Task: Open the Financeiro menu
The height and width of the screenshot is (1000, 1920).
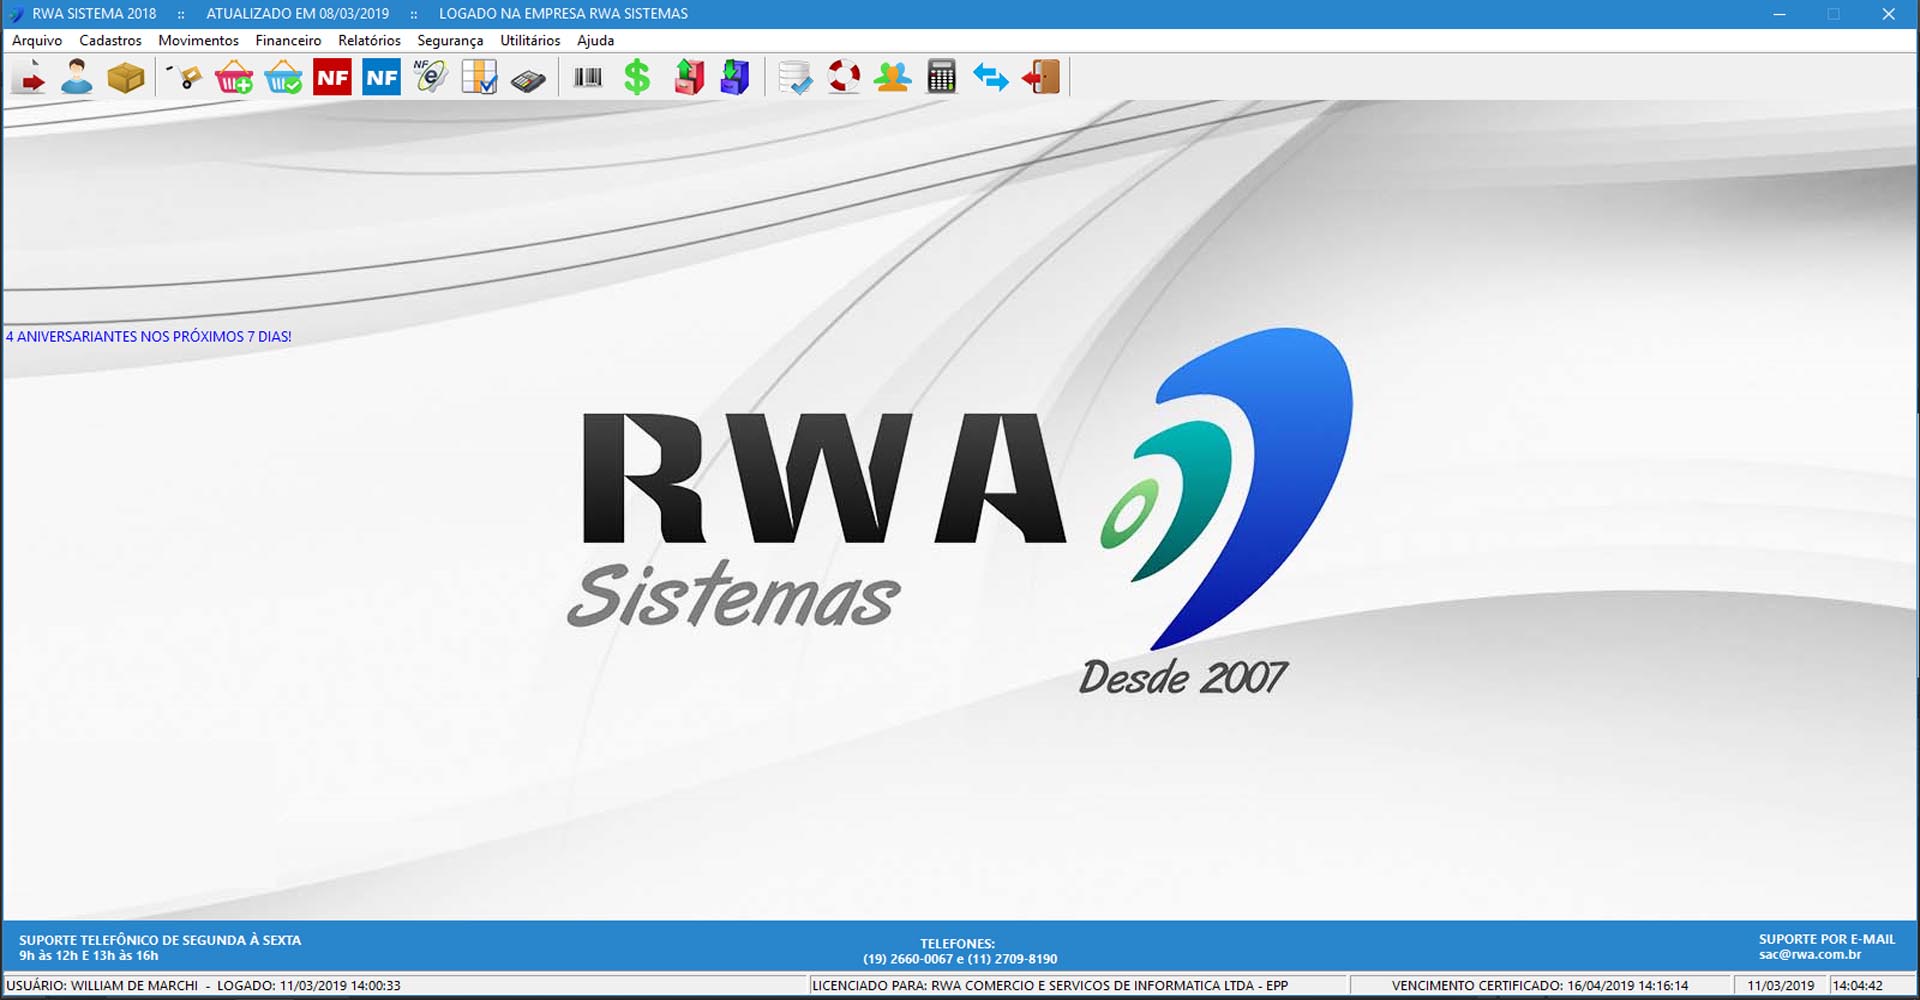Action: [x=288, y=41]
